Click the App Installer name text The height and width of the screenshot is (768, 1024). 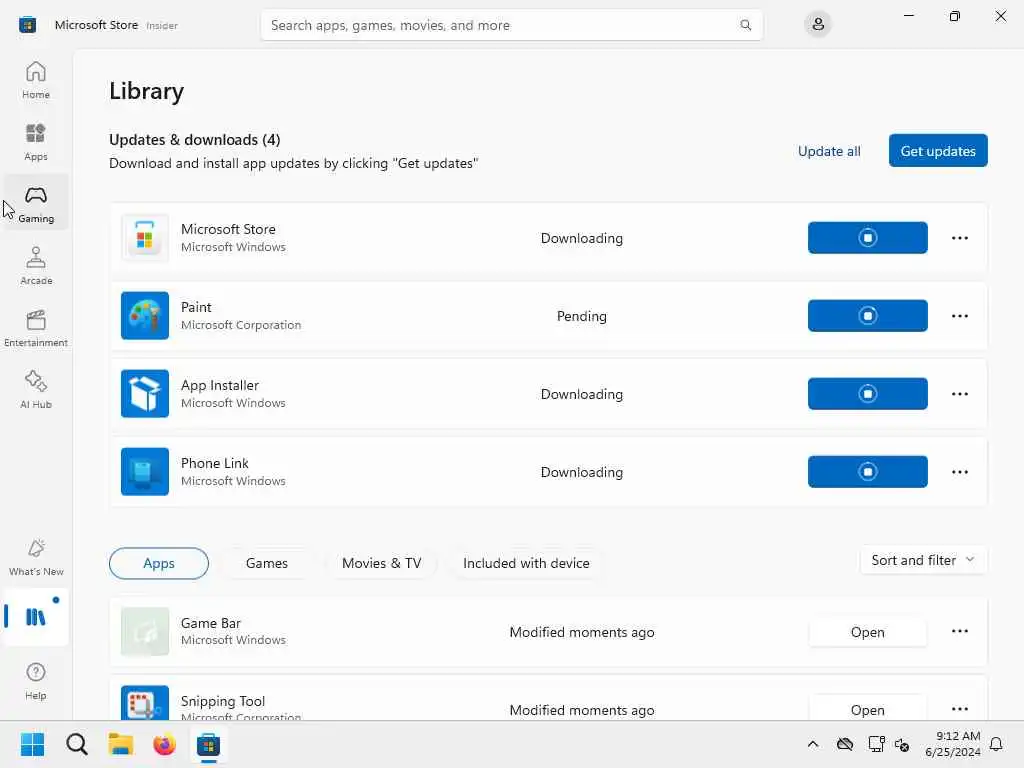click(x=219, y=385)
